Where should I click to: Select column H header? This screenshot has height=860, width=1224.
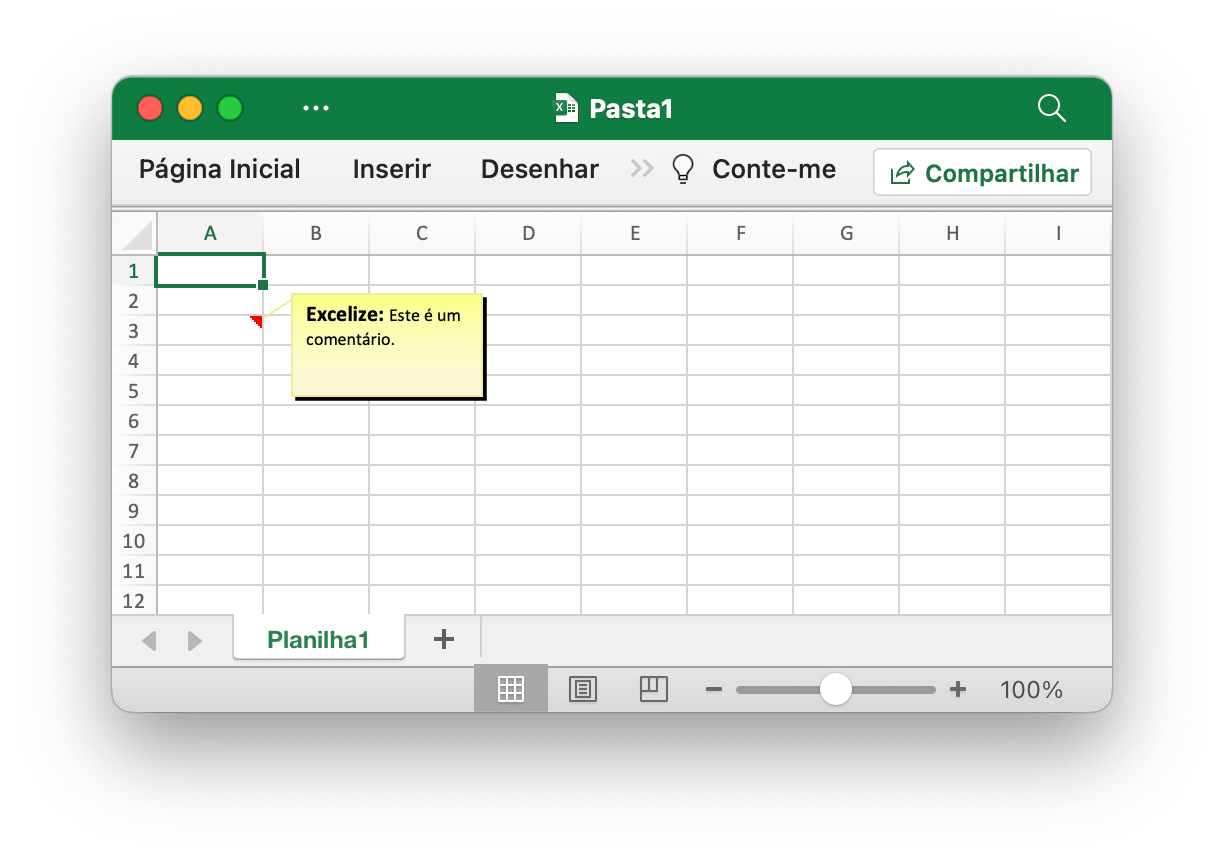952,233
